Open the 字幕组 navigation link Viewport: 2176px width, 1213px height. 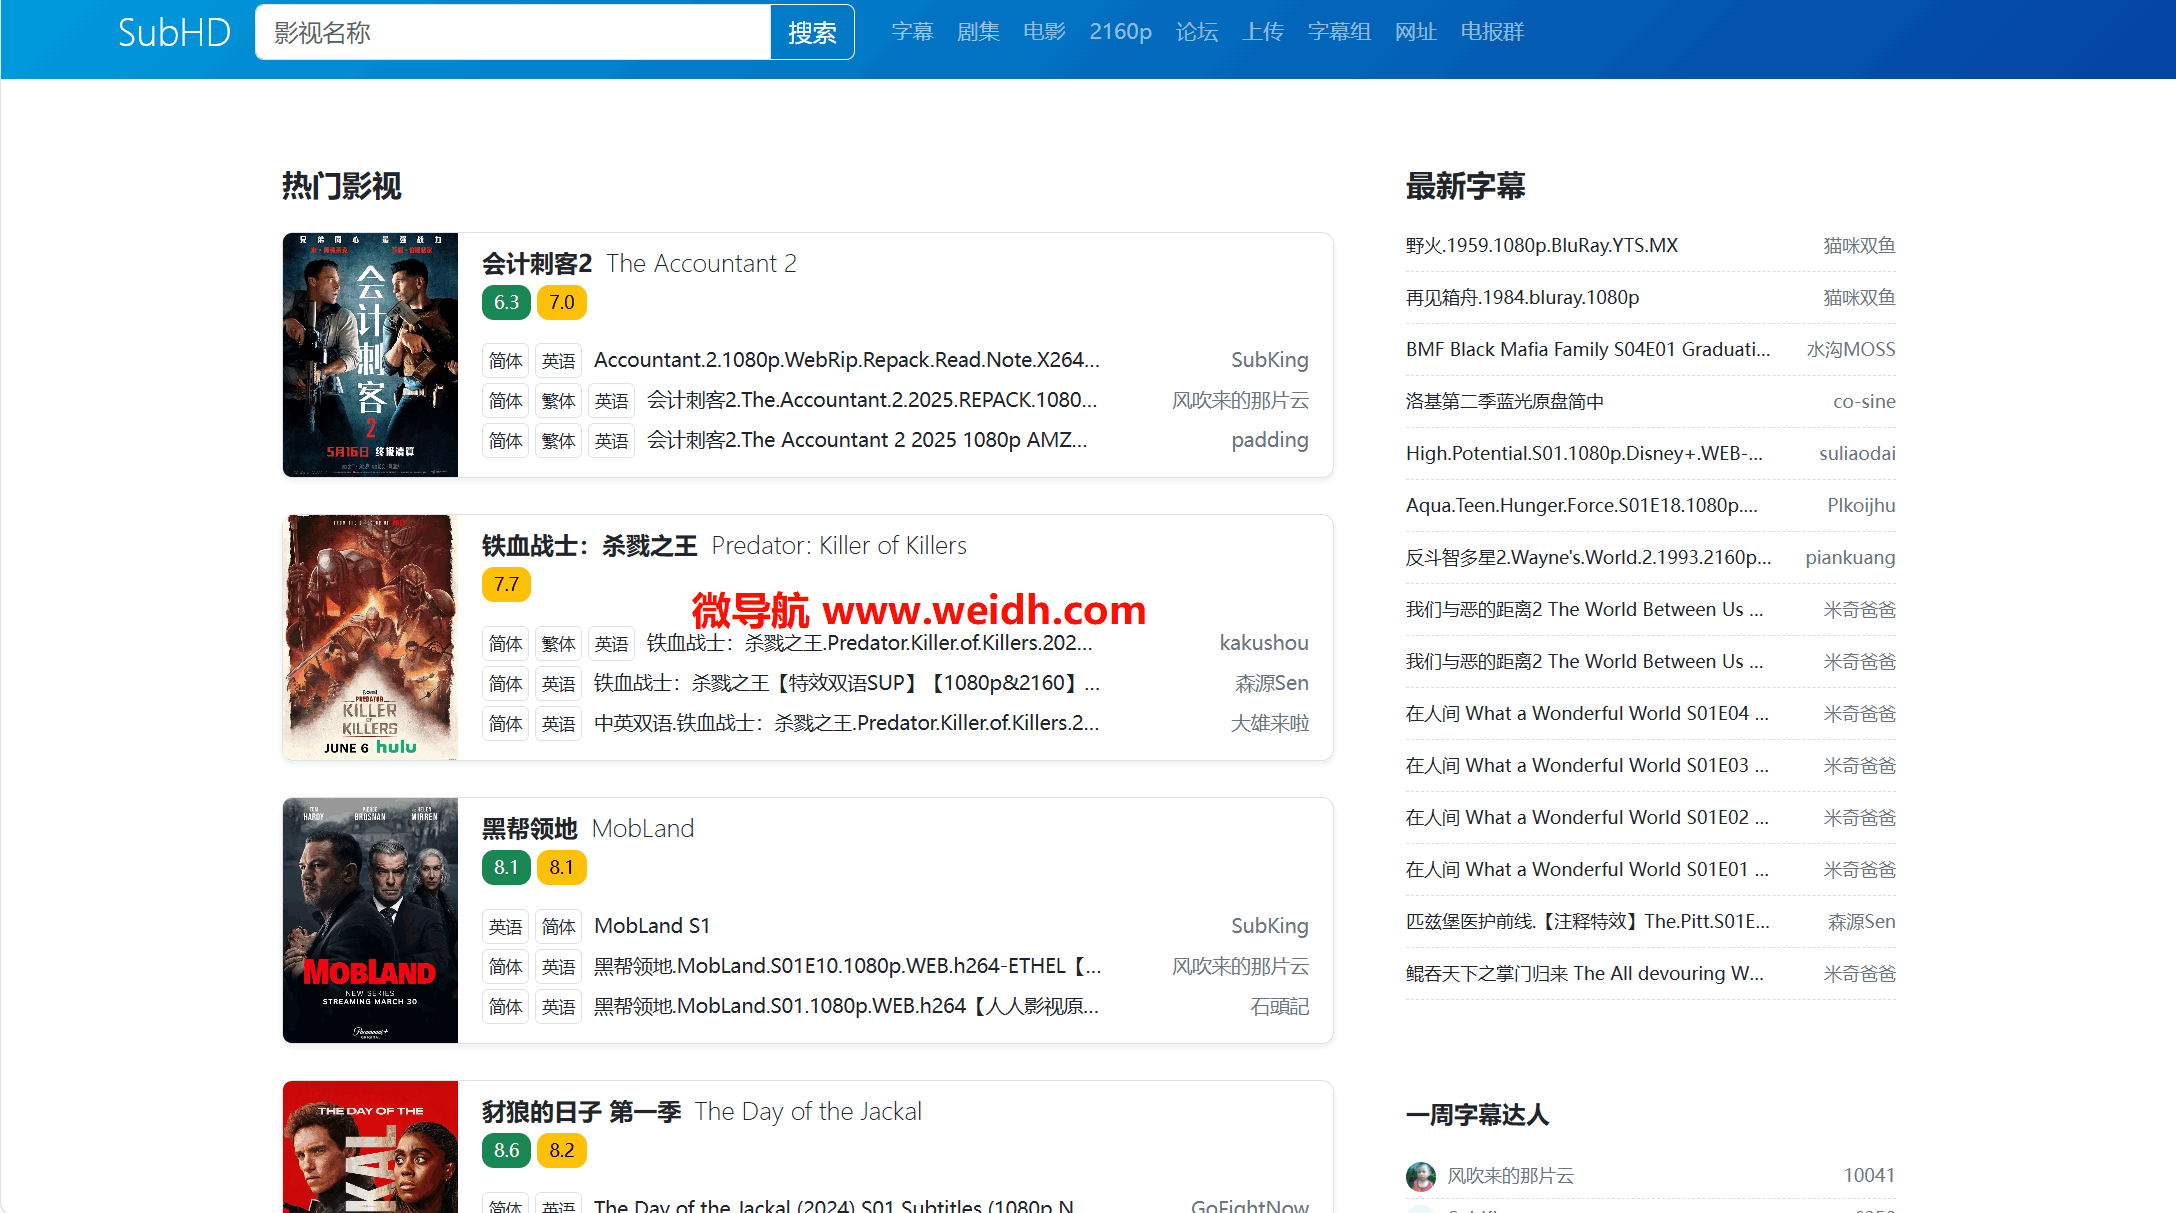coord(1339,32)
